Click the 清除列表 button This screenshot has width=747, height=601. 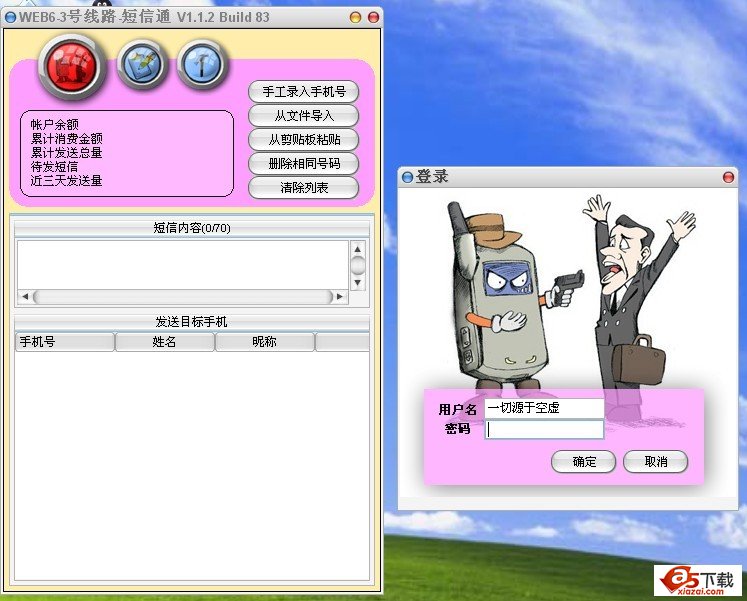pyautogui.click(x=303, y=187)
